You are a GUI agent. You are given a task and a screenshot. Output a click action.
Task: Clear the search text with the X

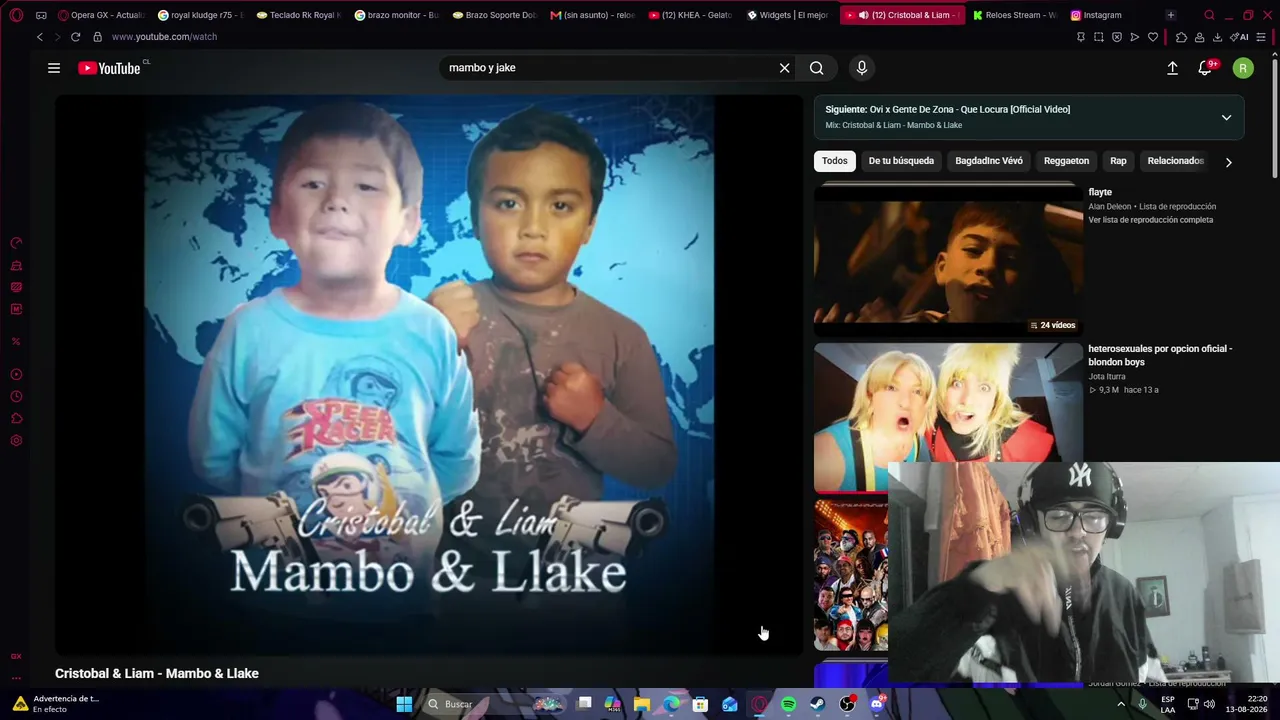pos(784,68)
